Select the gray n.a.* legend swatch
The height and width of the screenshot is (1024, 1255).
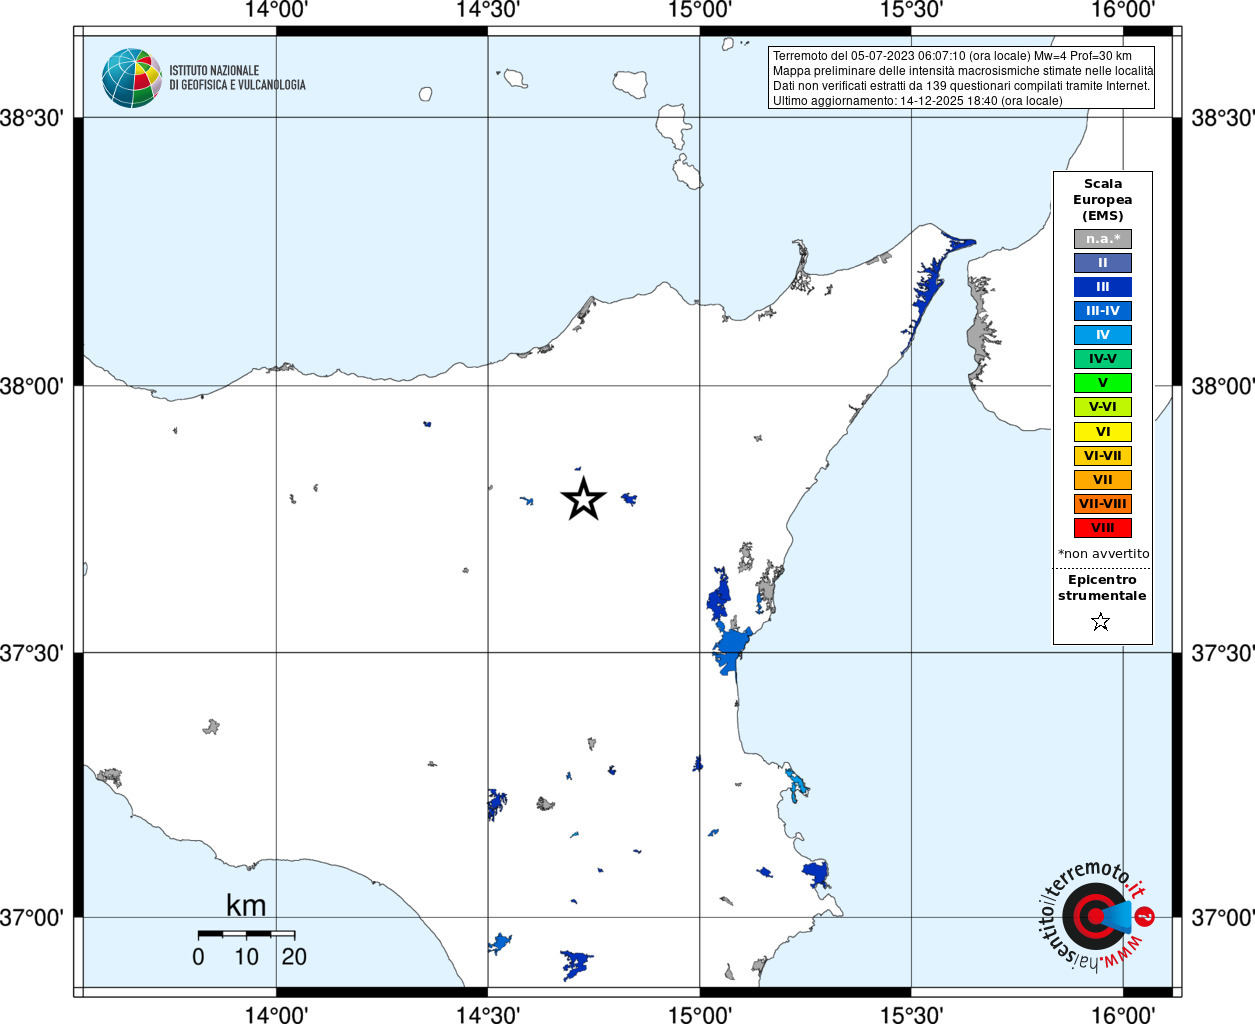[1103, 239]
